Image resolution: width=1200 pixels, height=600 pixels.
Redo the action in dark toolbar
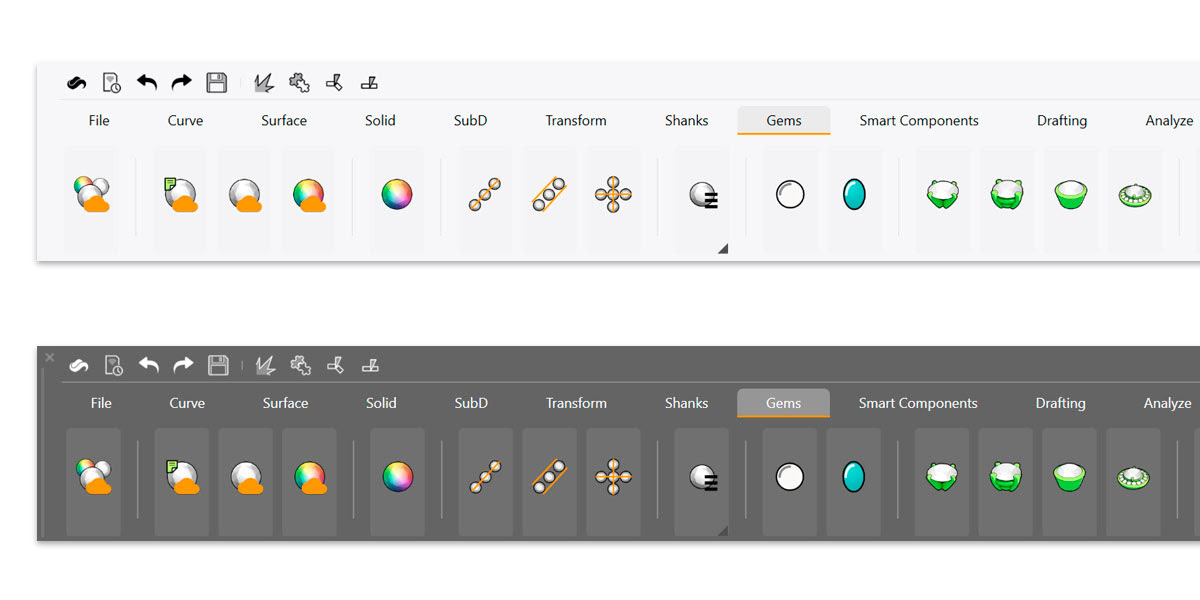(183, 365)
